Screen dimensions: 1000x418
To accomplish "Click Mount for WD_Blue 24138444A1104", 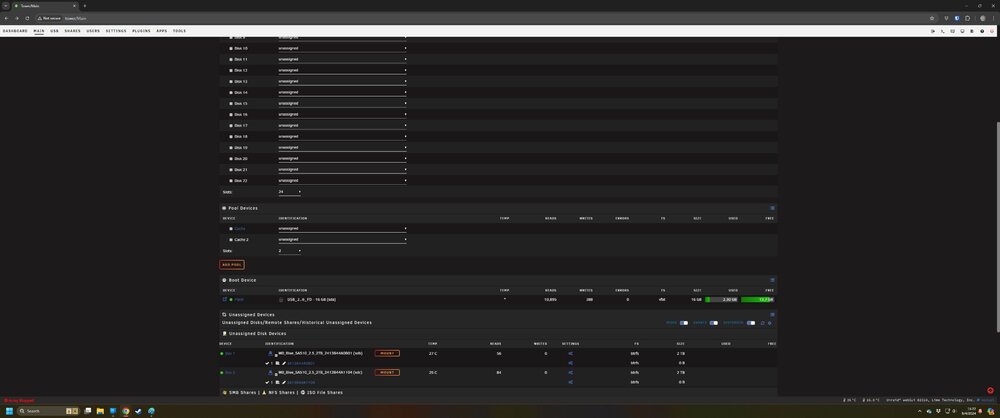I will pos(387,373).
